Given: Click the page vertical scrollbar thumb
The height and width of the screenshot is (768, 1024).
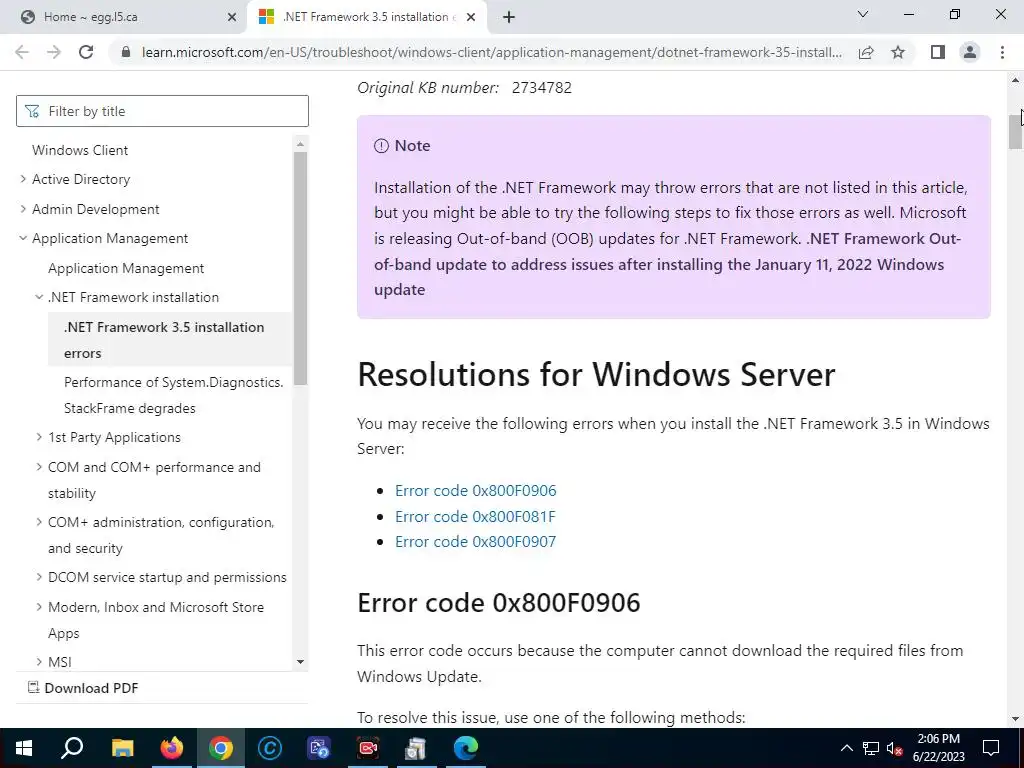Looking at the screenshot, I should [x=1016, y=131].
